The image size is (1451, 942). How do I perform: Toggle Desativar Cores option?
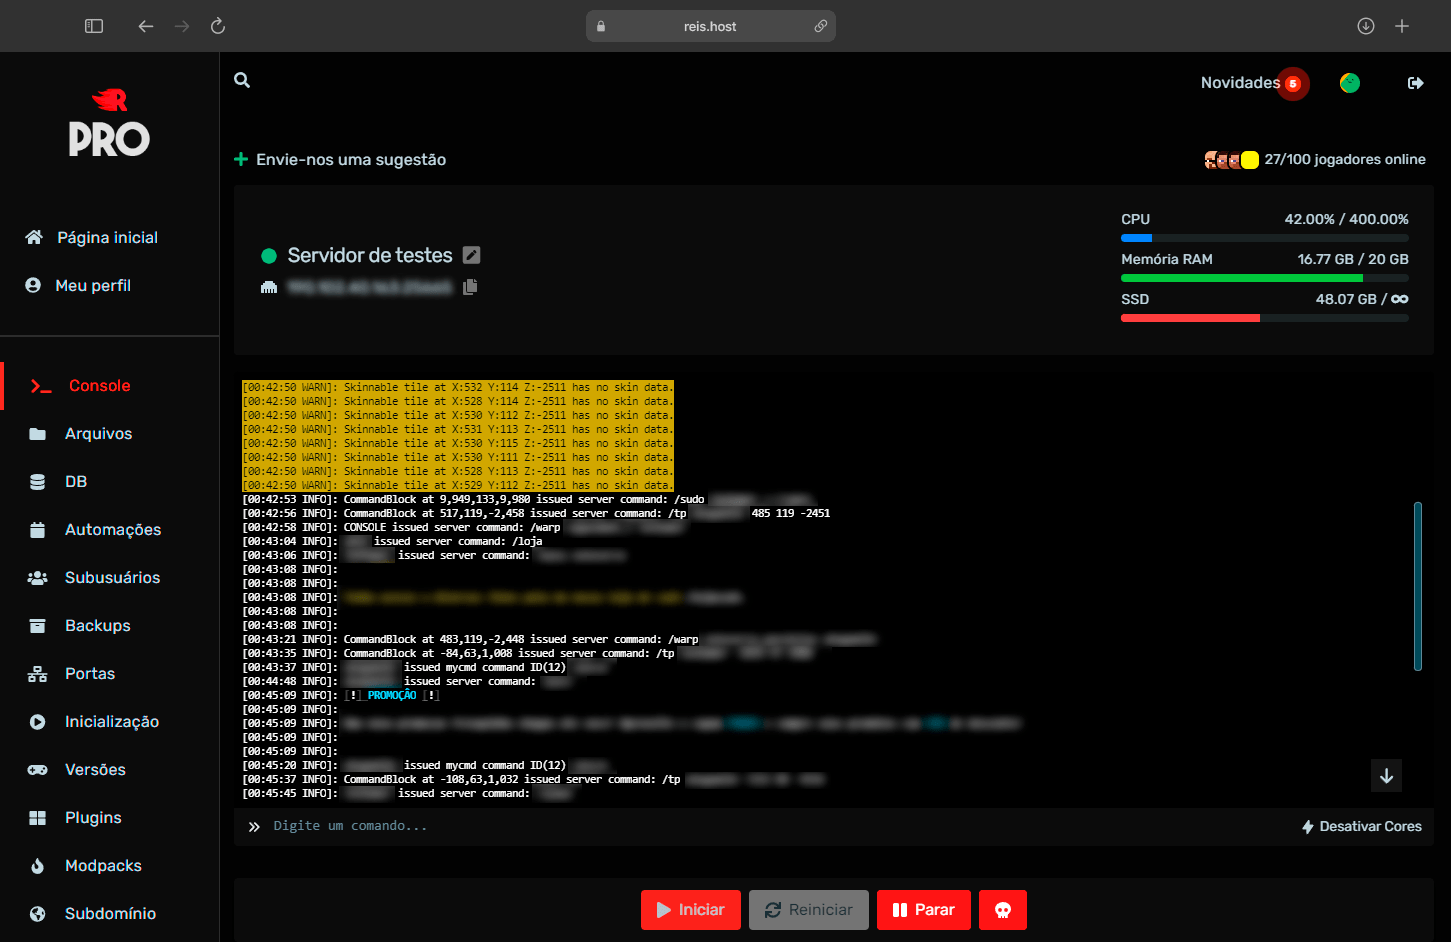click(x=1361, y=826)
